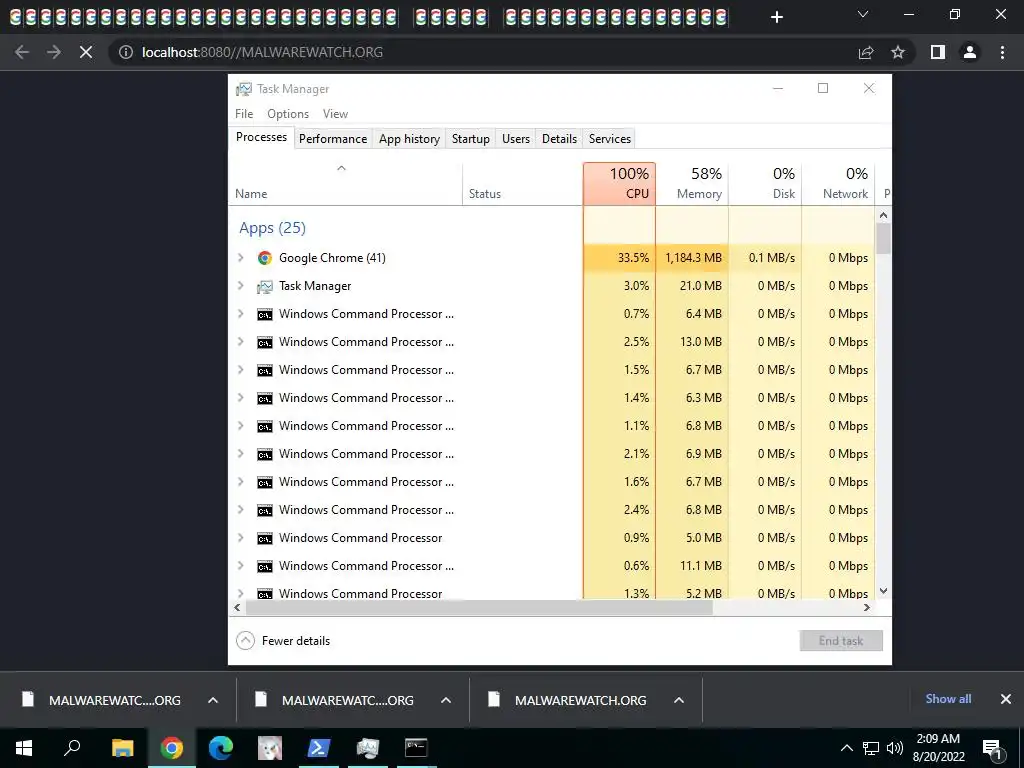Click the Task Manager title bar icon
Screen dimensions: 1024x768
click(244, 89)
